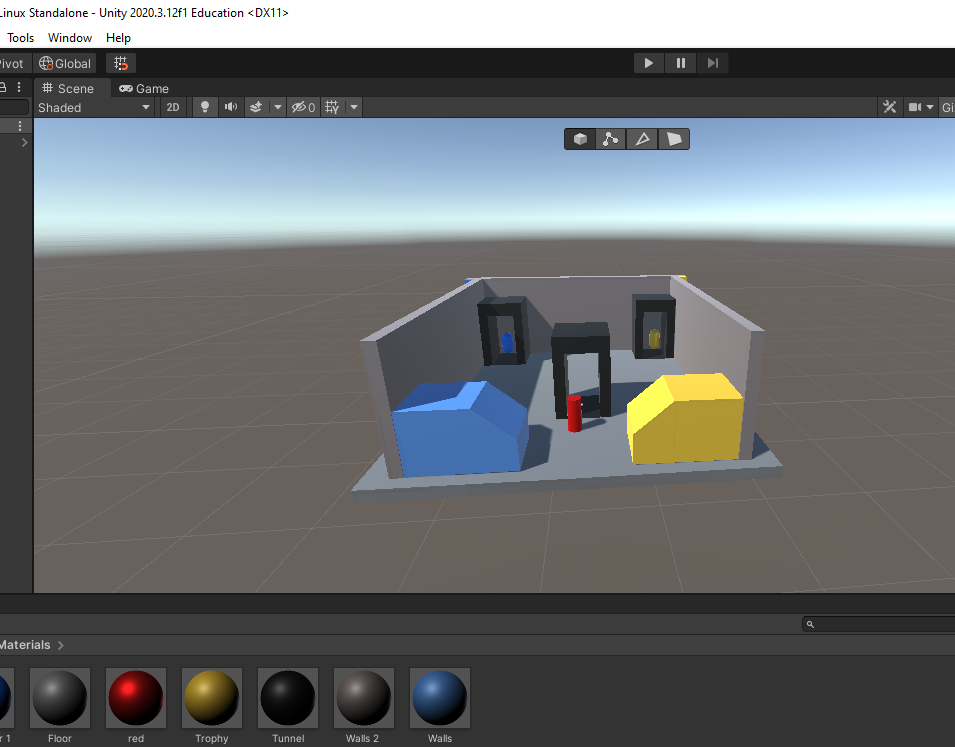Toggle the left panel lock icon
This screenshot has width=955, height=747.
click(x=3, y=87)
